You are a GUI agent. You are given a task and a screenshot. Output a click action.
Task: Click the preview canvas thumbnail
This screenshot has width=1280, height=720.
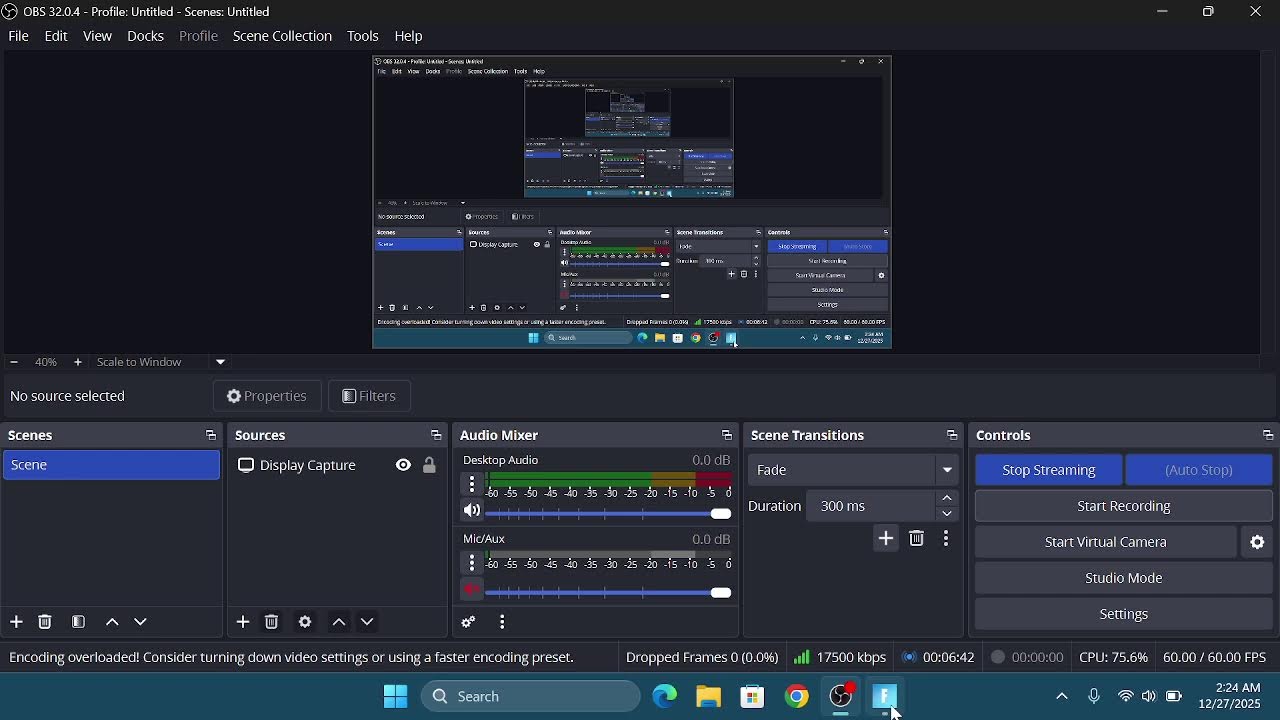[x=632, y=202]
